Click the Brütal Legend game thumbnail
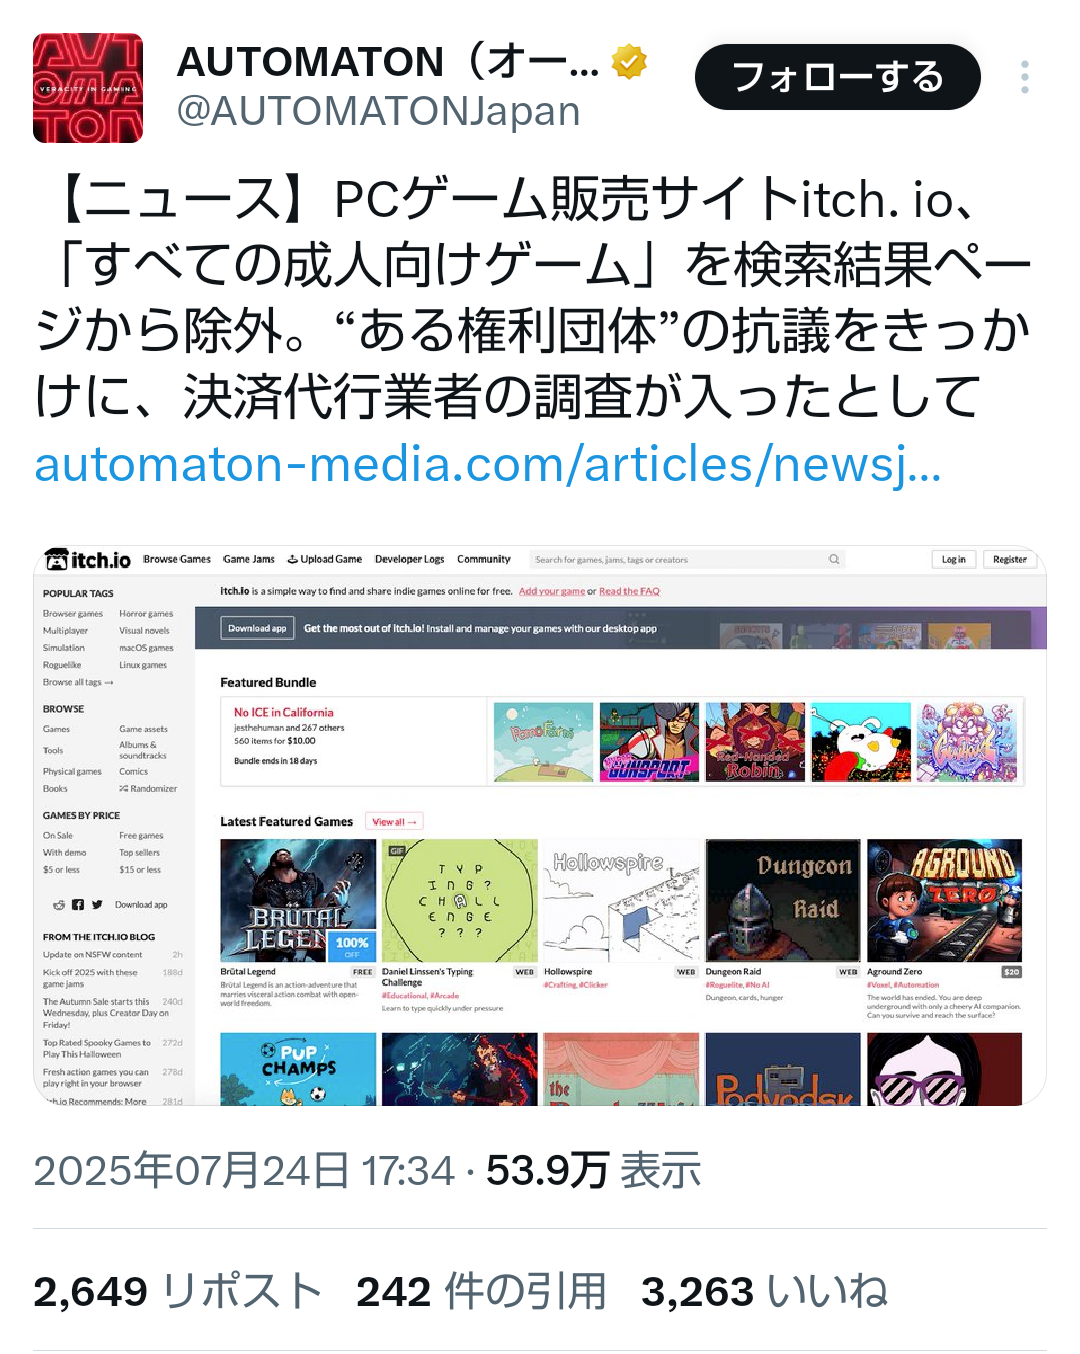 point(298,900)
